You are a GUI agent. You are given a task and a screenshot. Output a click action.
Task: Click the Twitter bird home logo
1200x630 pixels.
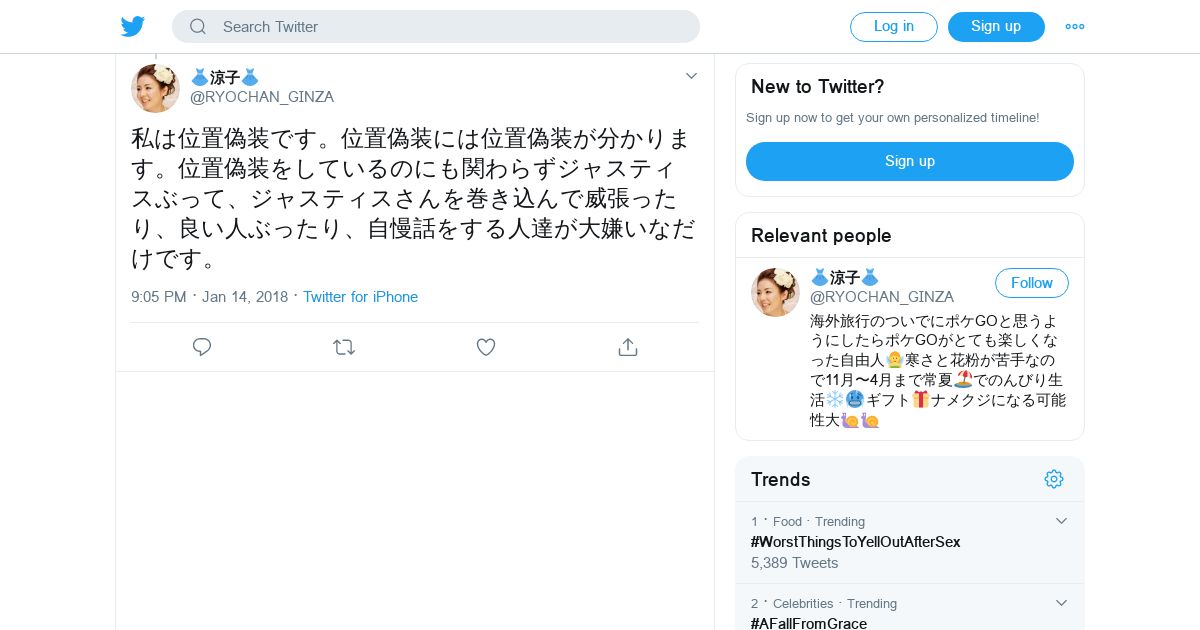[133, 26]
